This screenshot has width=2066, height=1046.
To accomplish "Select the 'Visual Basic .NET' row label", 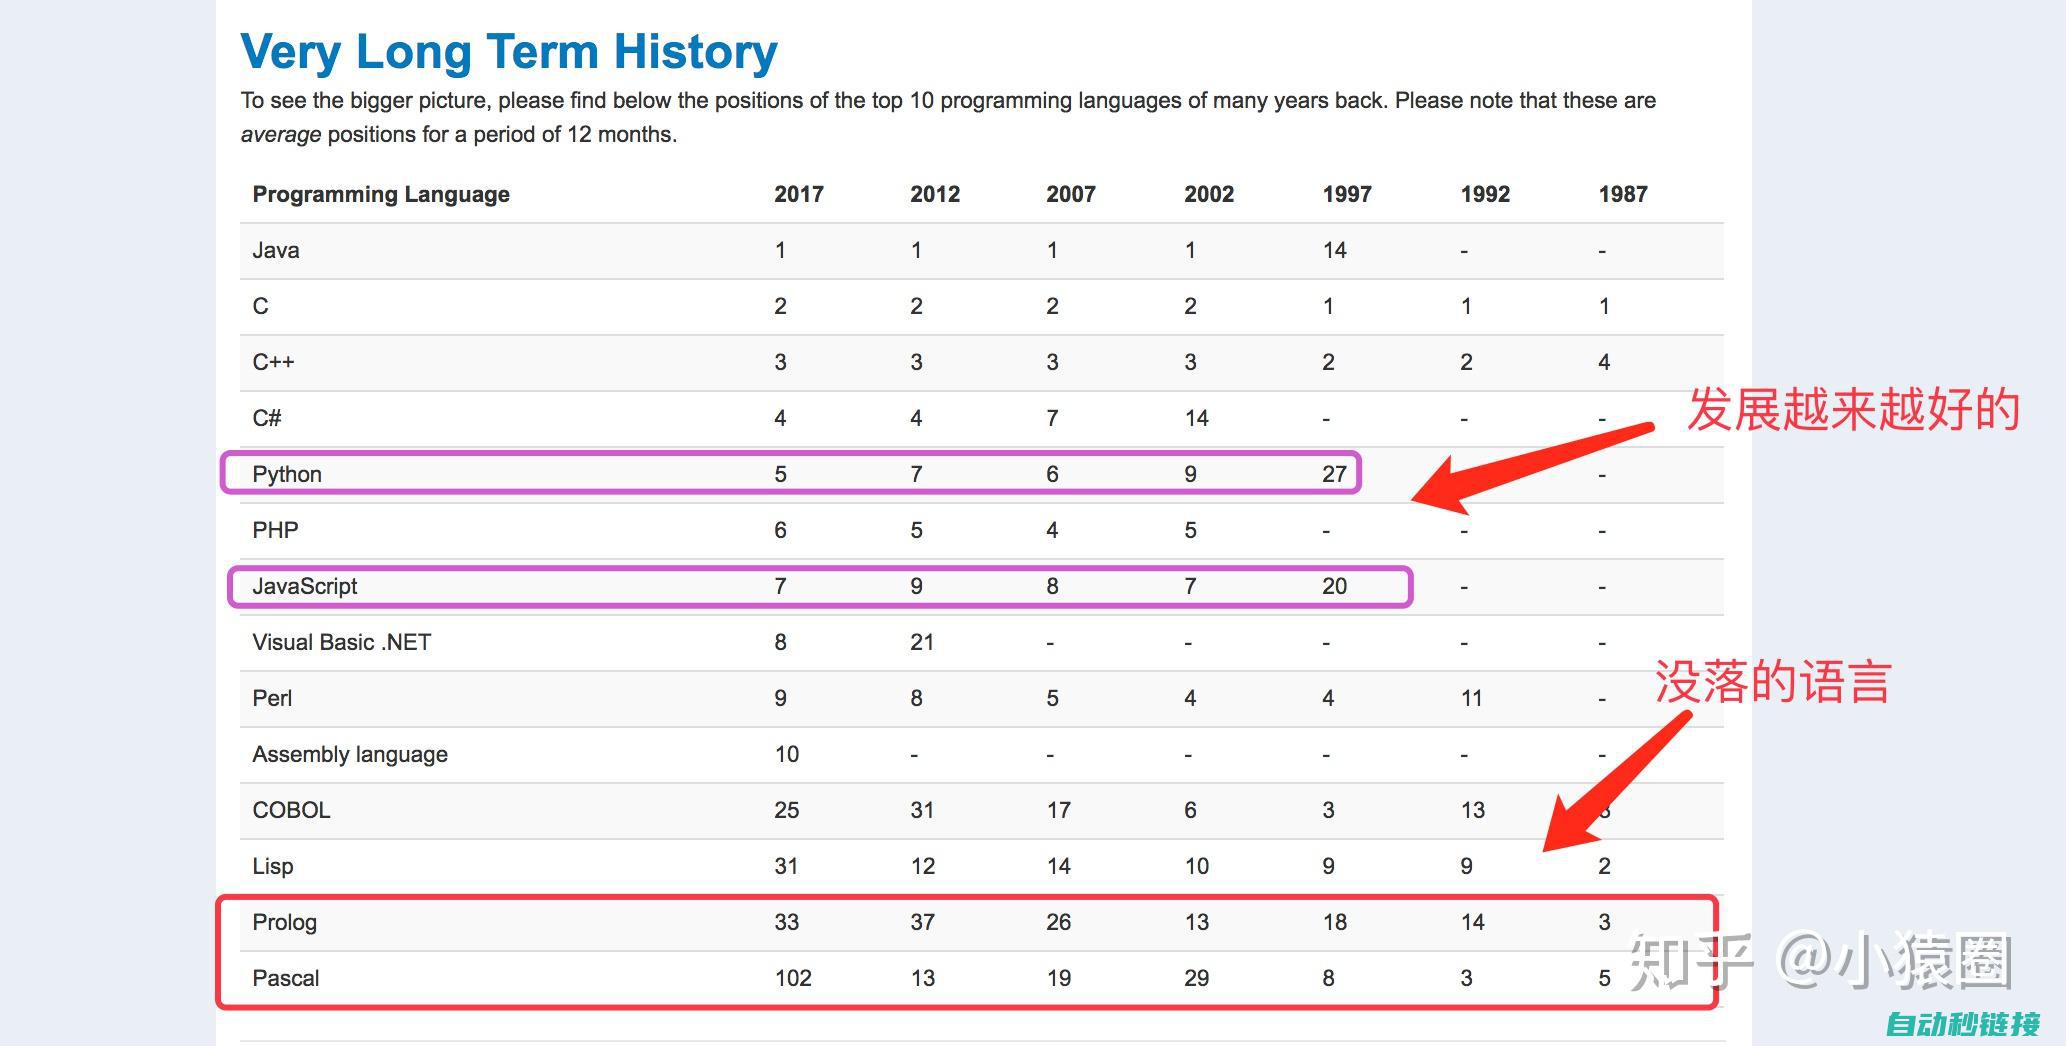I will pyautogui.click(x=342, y=642).
